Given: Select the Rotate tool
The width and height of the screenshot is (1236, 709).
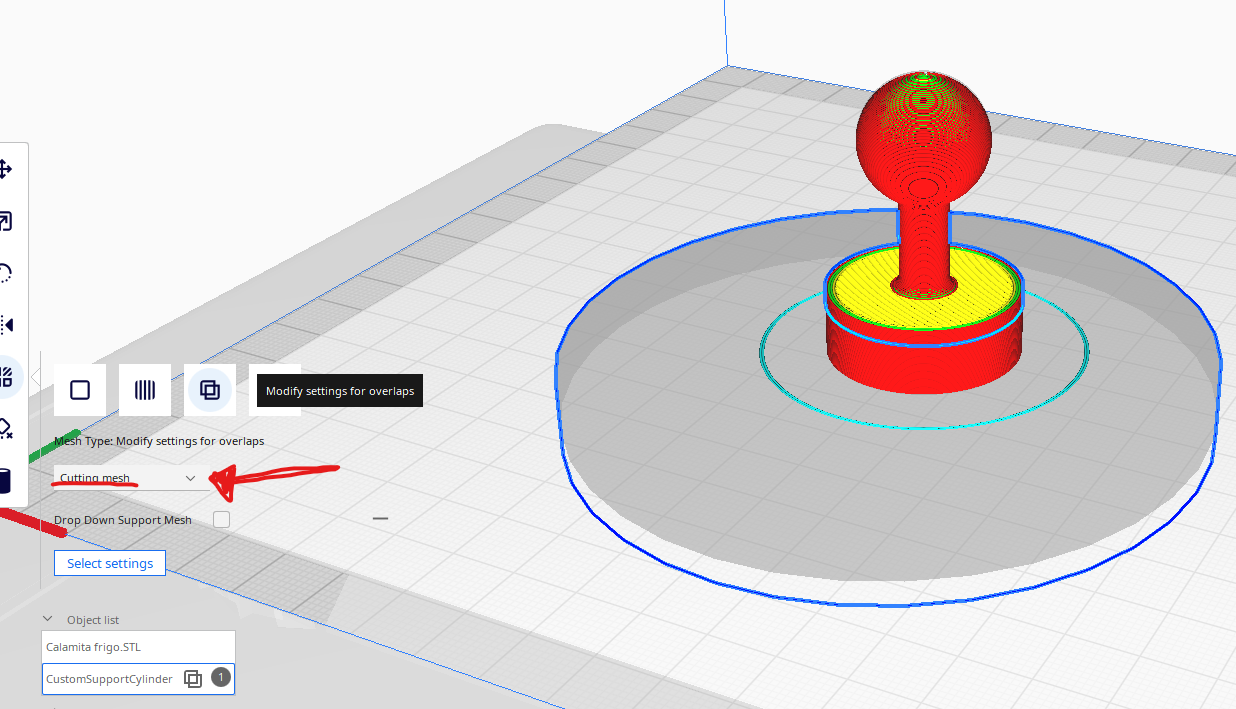Looking at the screenshot, I should click(x=5, y=273).
